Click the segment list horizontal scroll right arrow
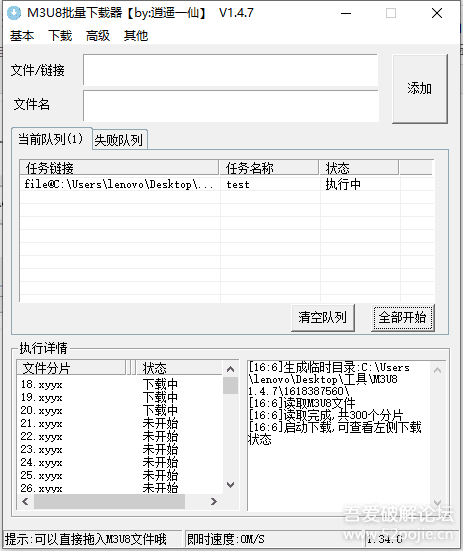The height and width of the screenshot is (551, 463). [214, 501]
